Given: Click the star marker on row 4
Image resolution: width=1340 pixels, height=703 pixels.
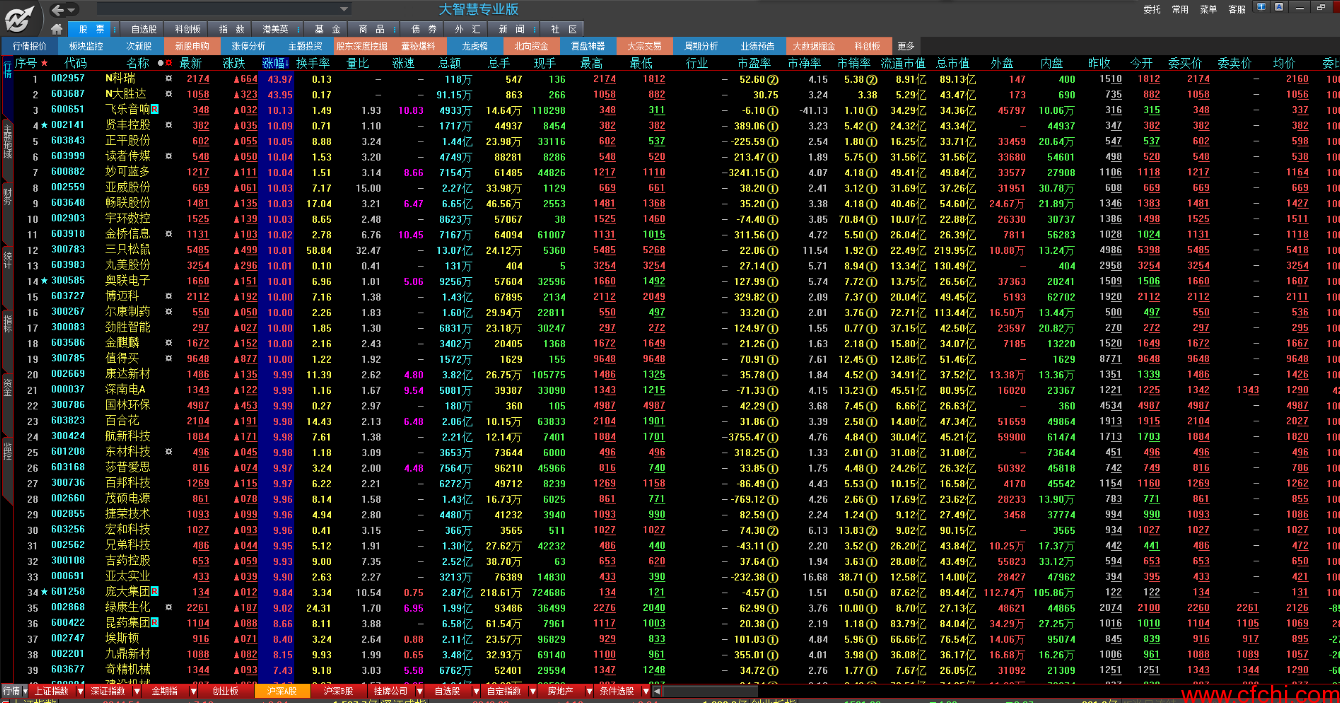Looking at the screenshot, I should [x=44, y=125].
